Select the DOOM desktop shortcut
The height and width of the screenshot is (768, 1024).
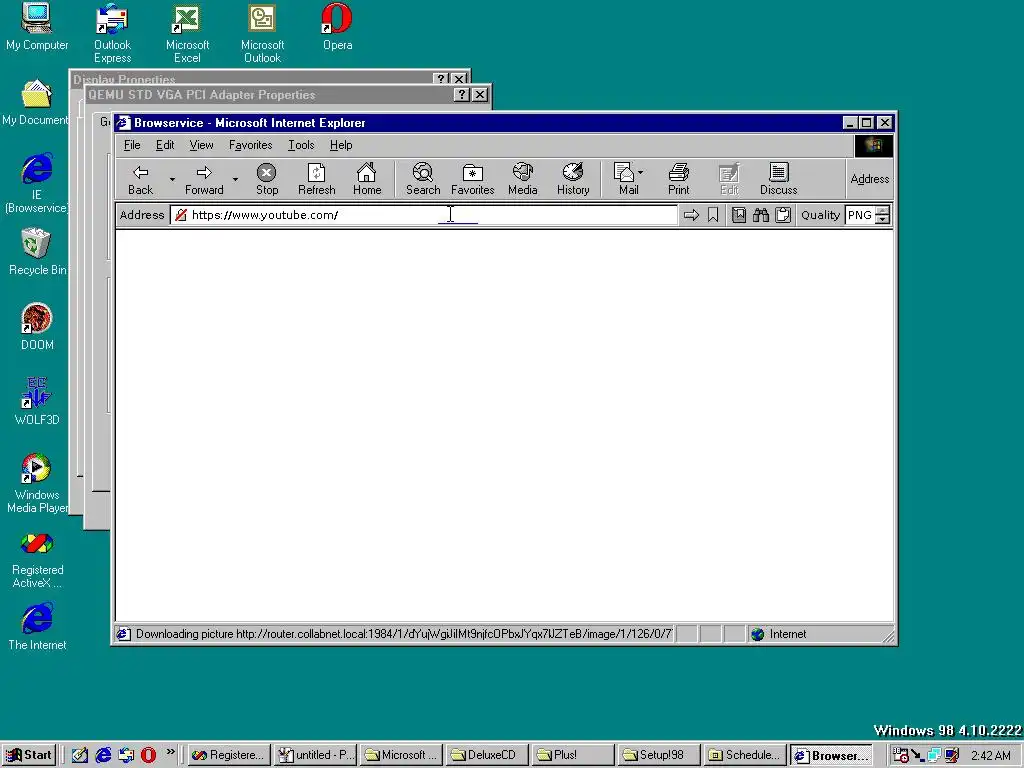pyautogui.click(x=37, y=327)
